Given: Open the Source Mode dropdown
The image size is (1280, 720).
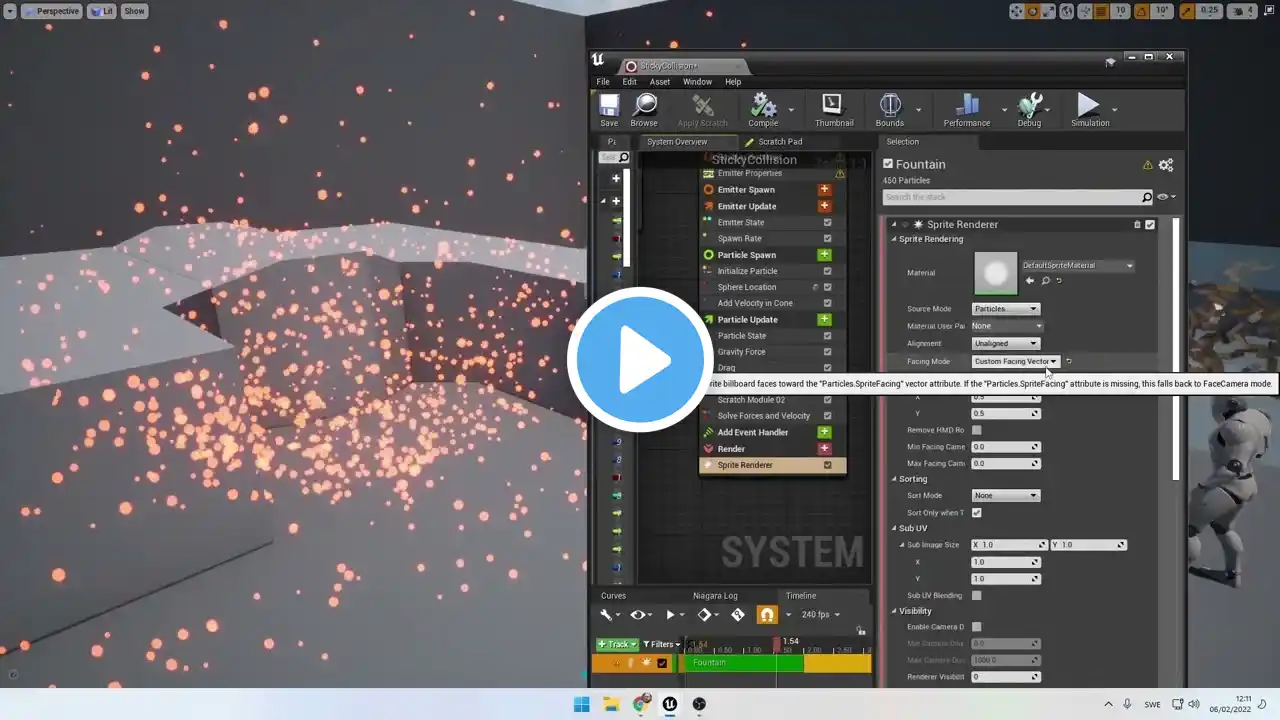Looking at the screenshot, I should coord(1006,309).
